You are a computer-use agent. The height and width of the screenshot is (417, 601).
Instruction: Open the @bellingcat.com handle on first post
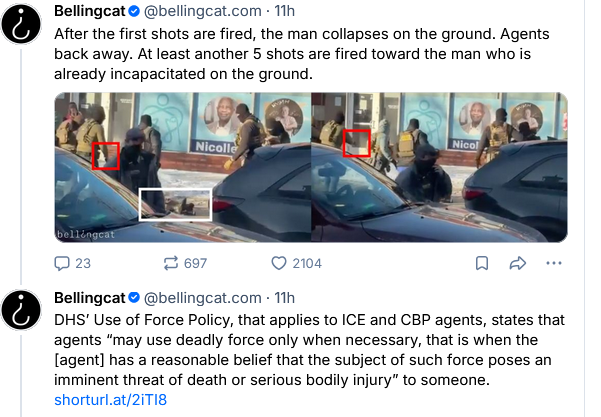click(202, 11)
